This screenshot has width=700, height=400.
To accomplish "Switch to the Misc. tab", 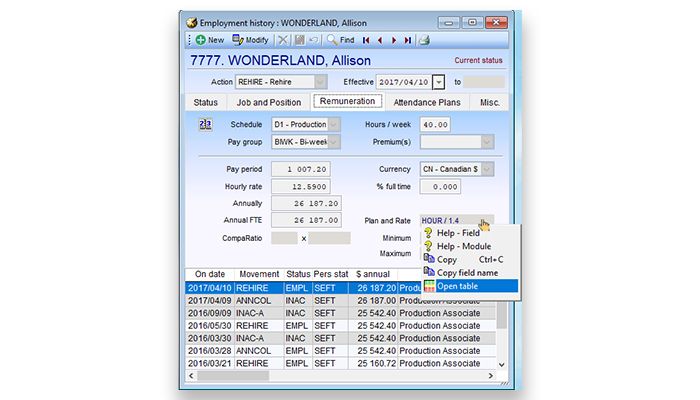I will point(489,103).
